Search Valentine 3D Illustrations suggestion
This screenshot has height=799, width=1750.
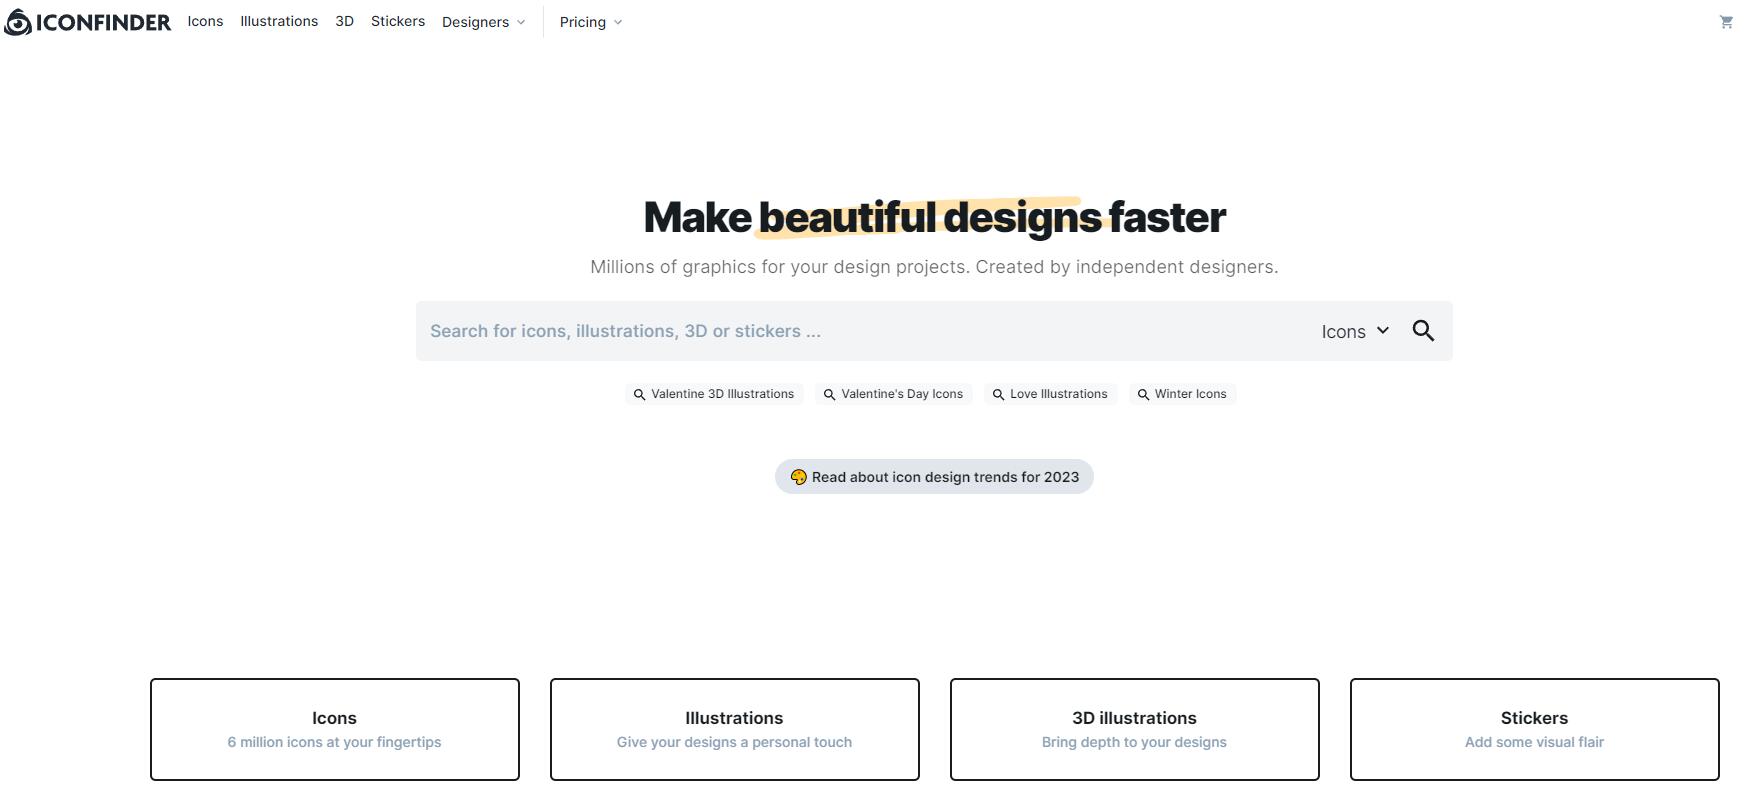tap(714, 394)
